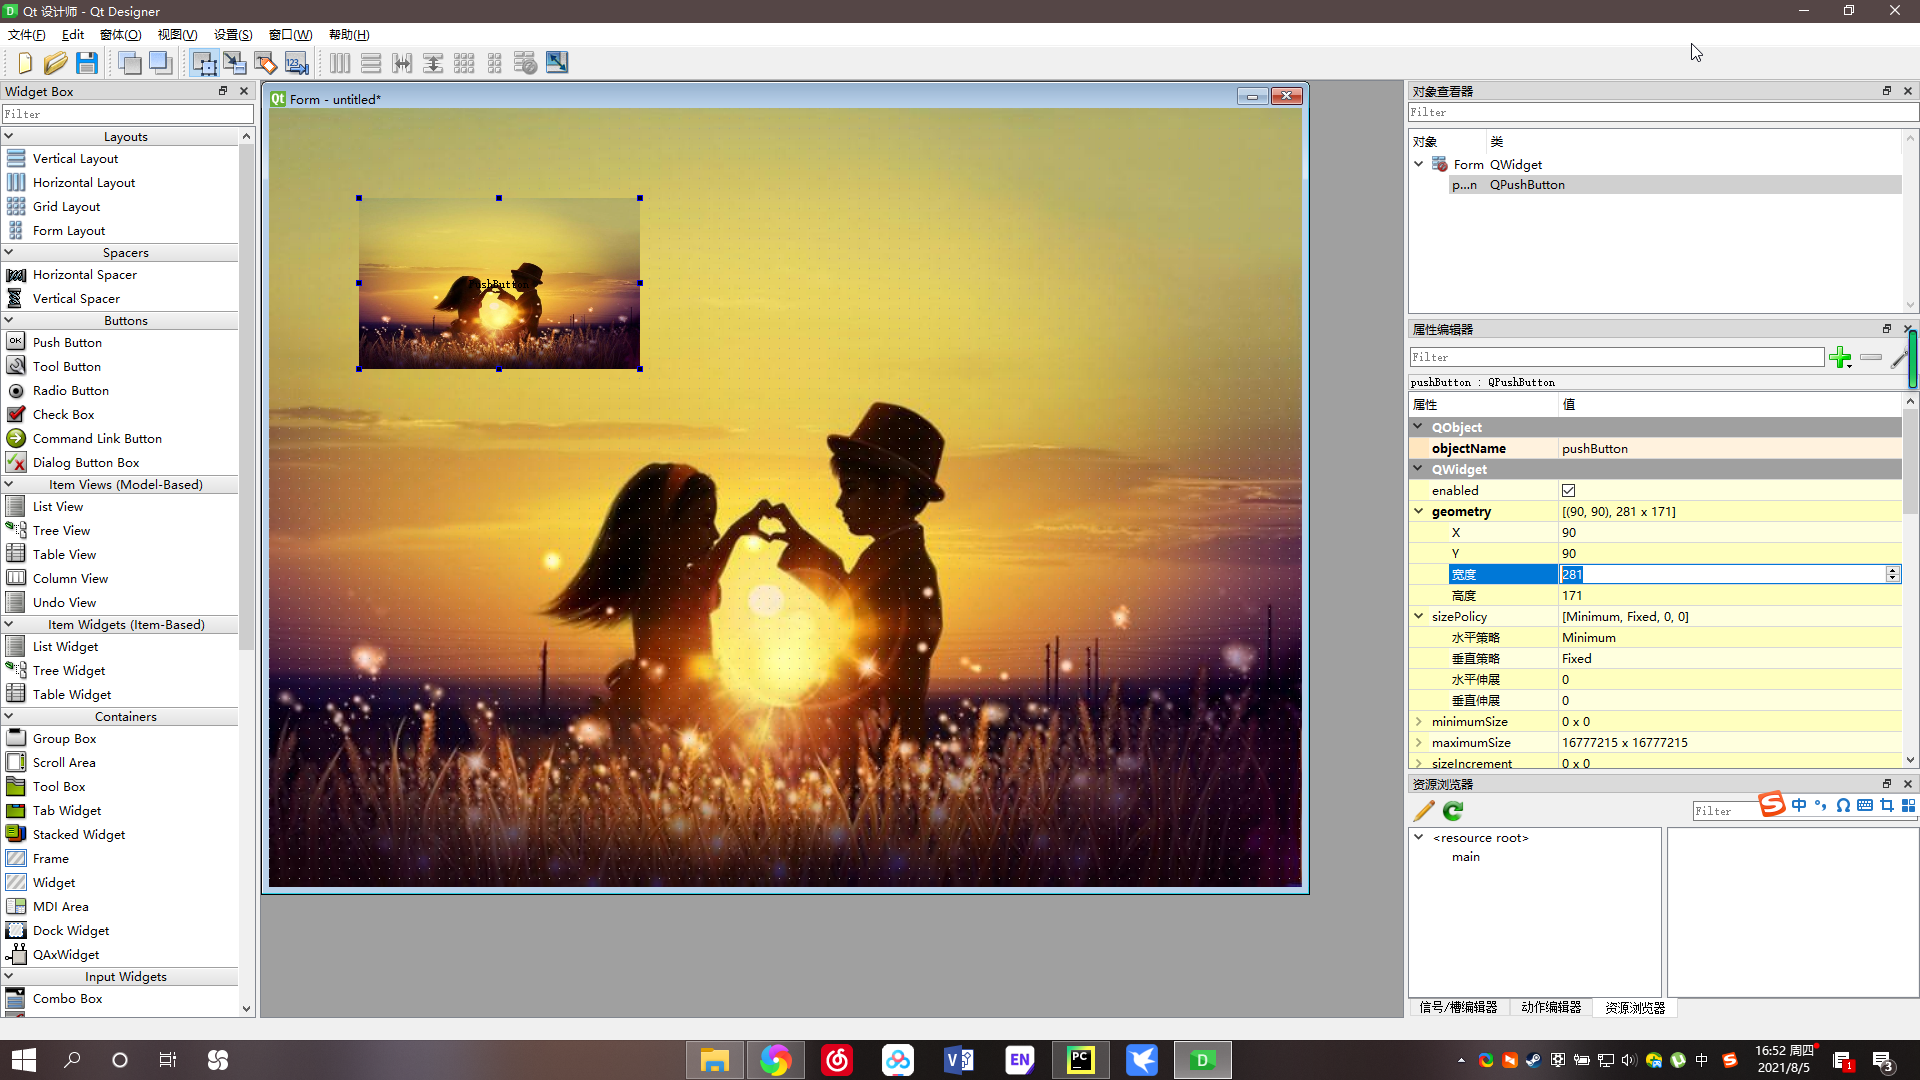
Task: Collapse the sizePolicy property group
Action: [x=1418, y=617]
